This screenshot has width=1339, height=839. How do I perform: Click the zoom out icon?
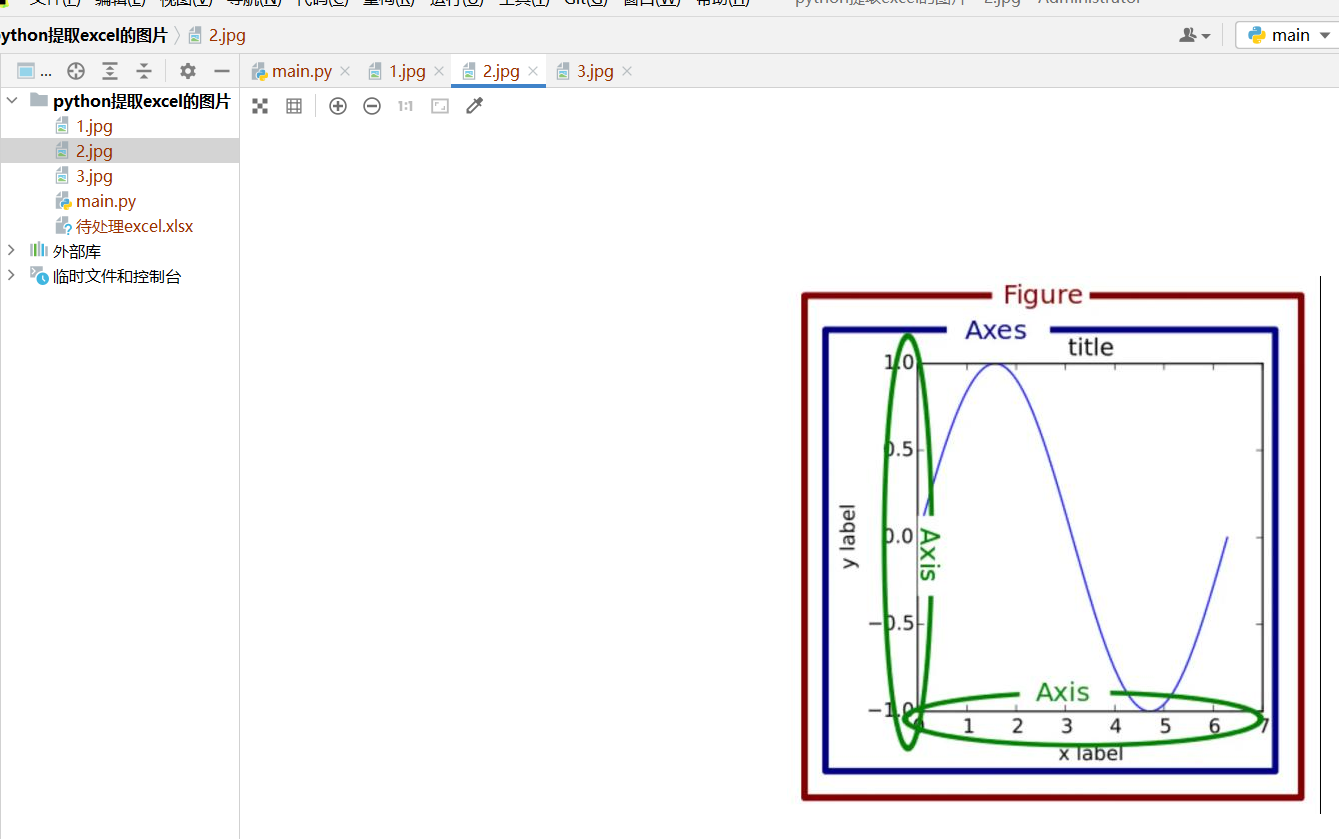(x=372, y=106)
